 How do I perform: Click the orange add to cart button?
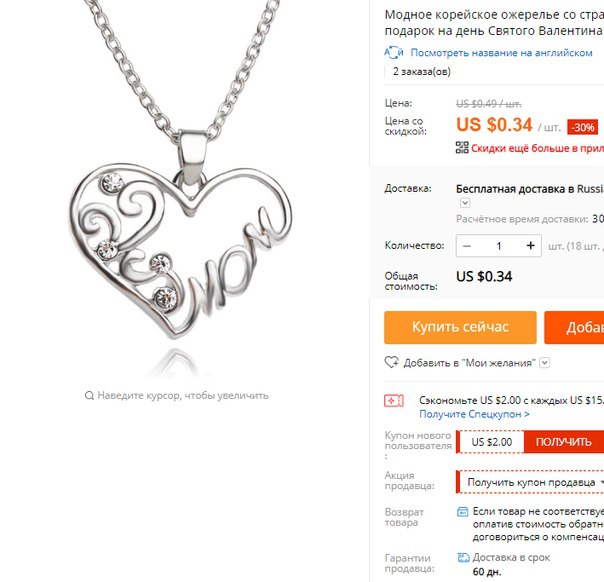574,327
